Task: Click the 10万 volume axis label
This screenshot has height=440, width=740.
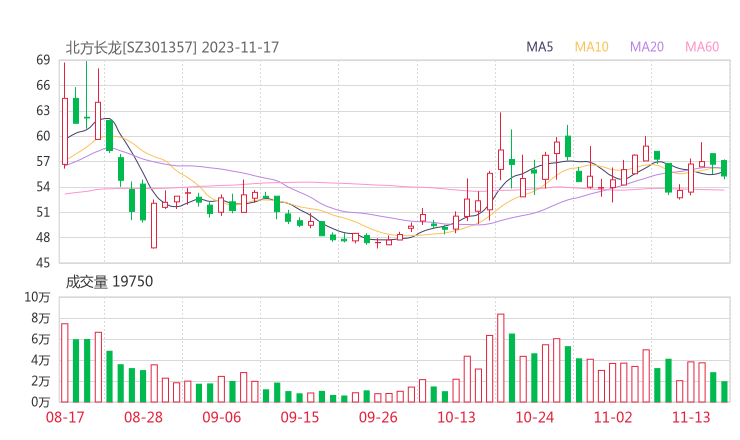Action: (37, 297)
